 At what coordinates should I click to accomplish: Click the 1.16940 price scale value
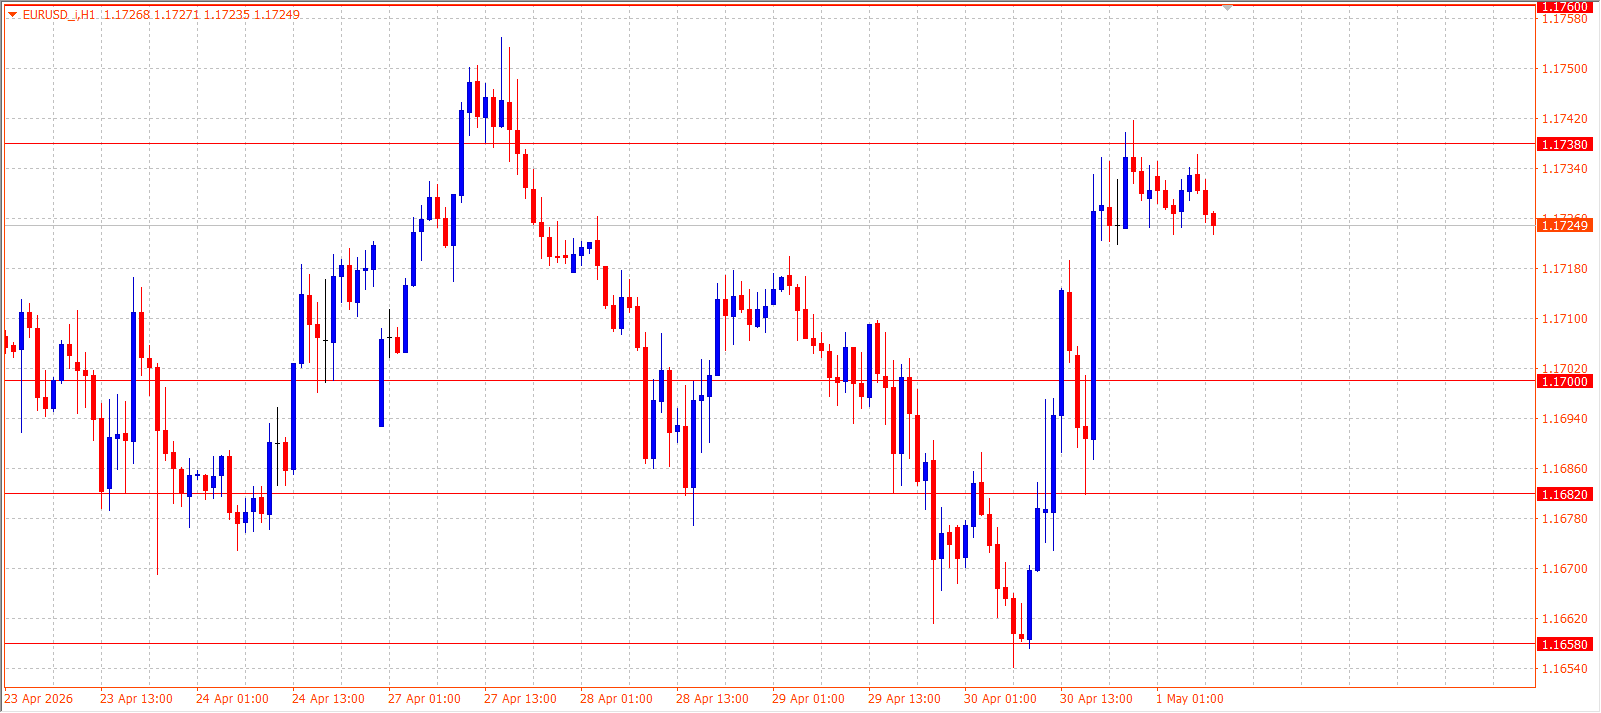pos(1565,419)
